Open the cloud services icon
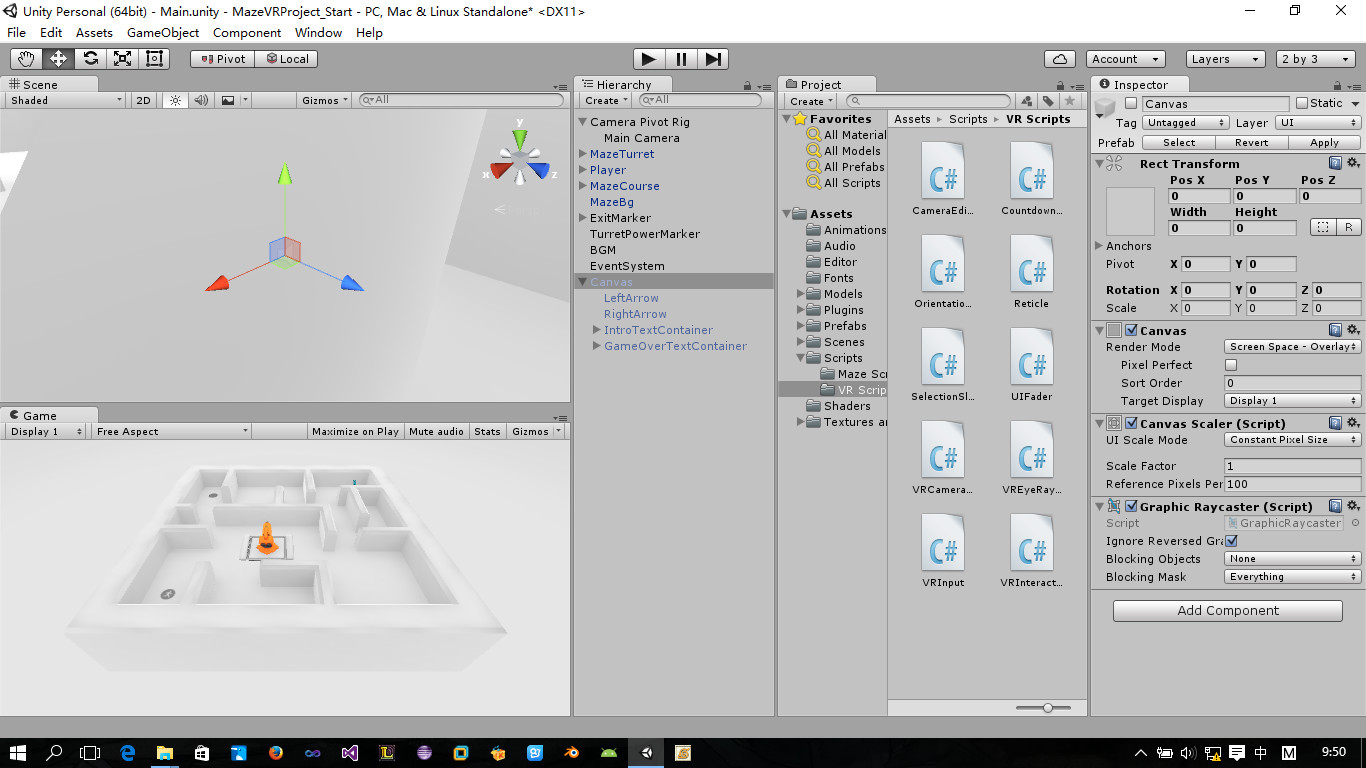This screenshot has height=768, width=1366. [x=1060, y=59]
